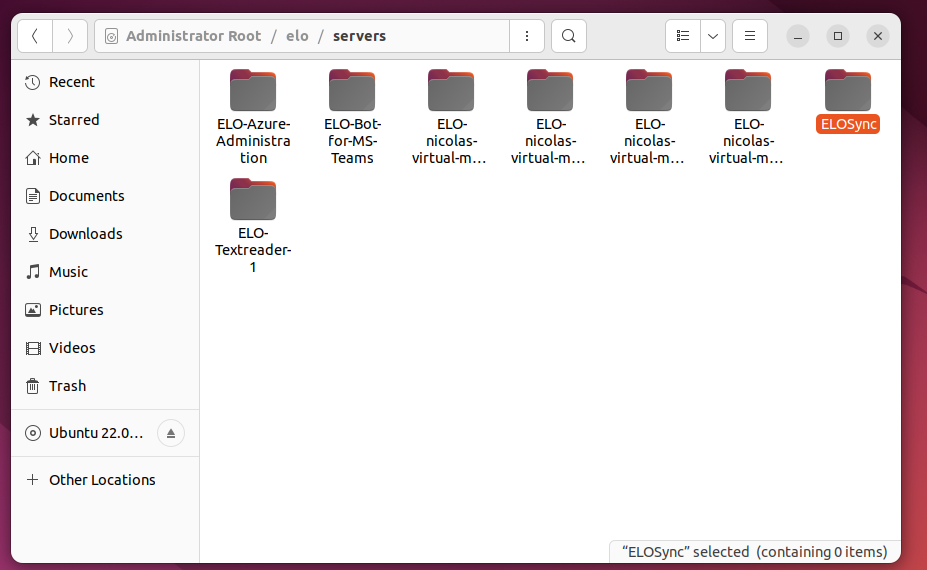
Task: Toggle list view mode button
Action: coord(683,36)
